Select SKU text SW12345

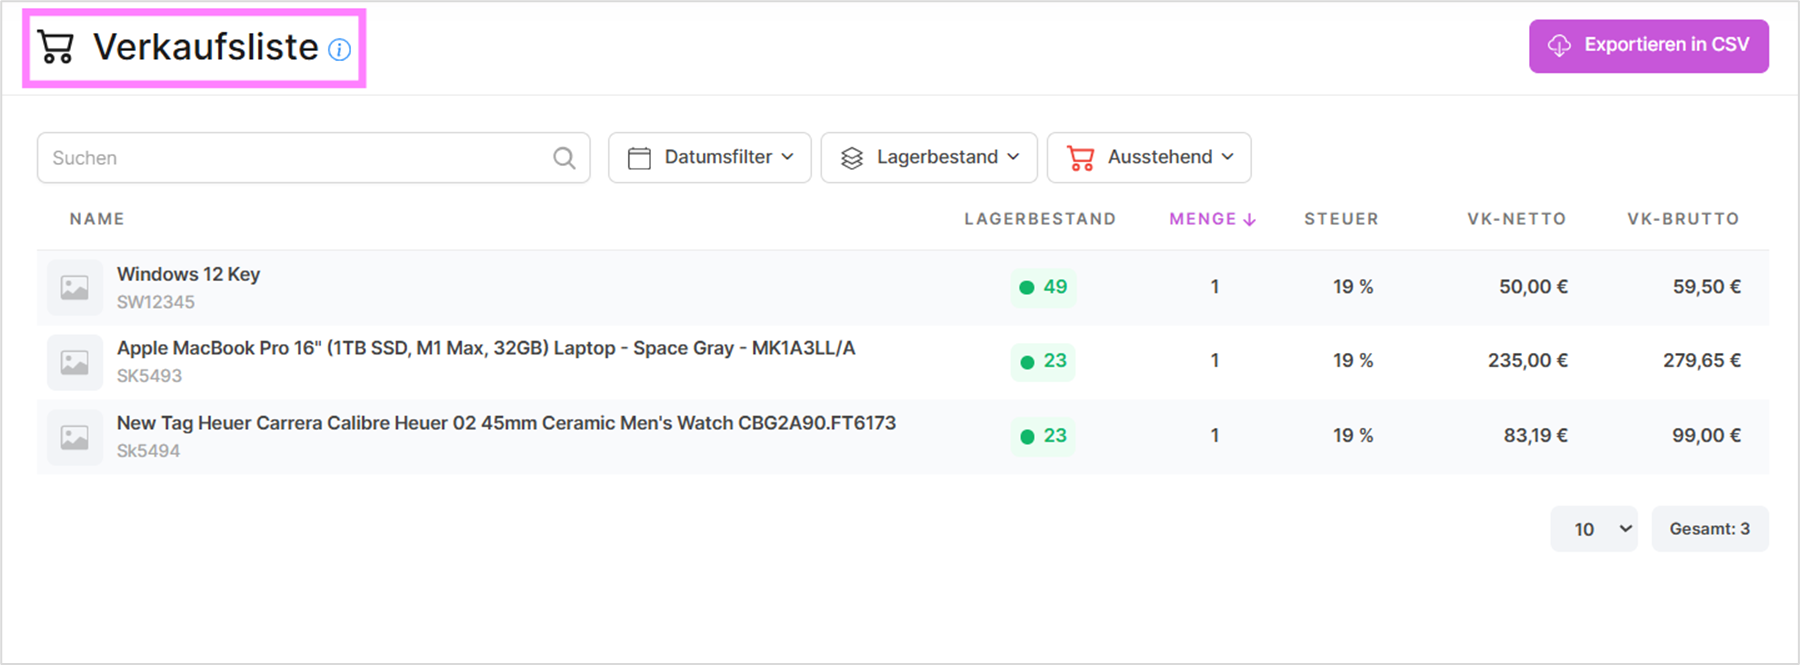[156, 302]
